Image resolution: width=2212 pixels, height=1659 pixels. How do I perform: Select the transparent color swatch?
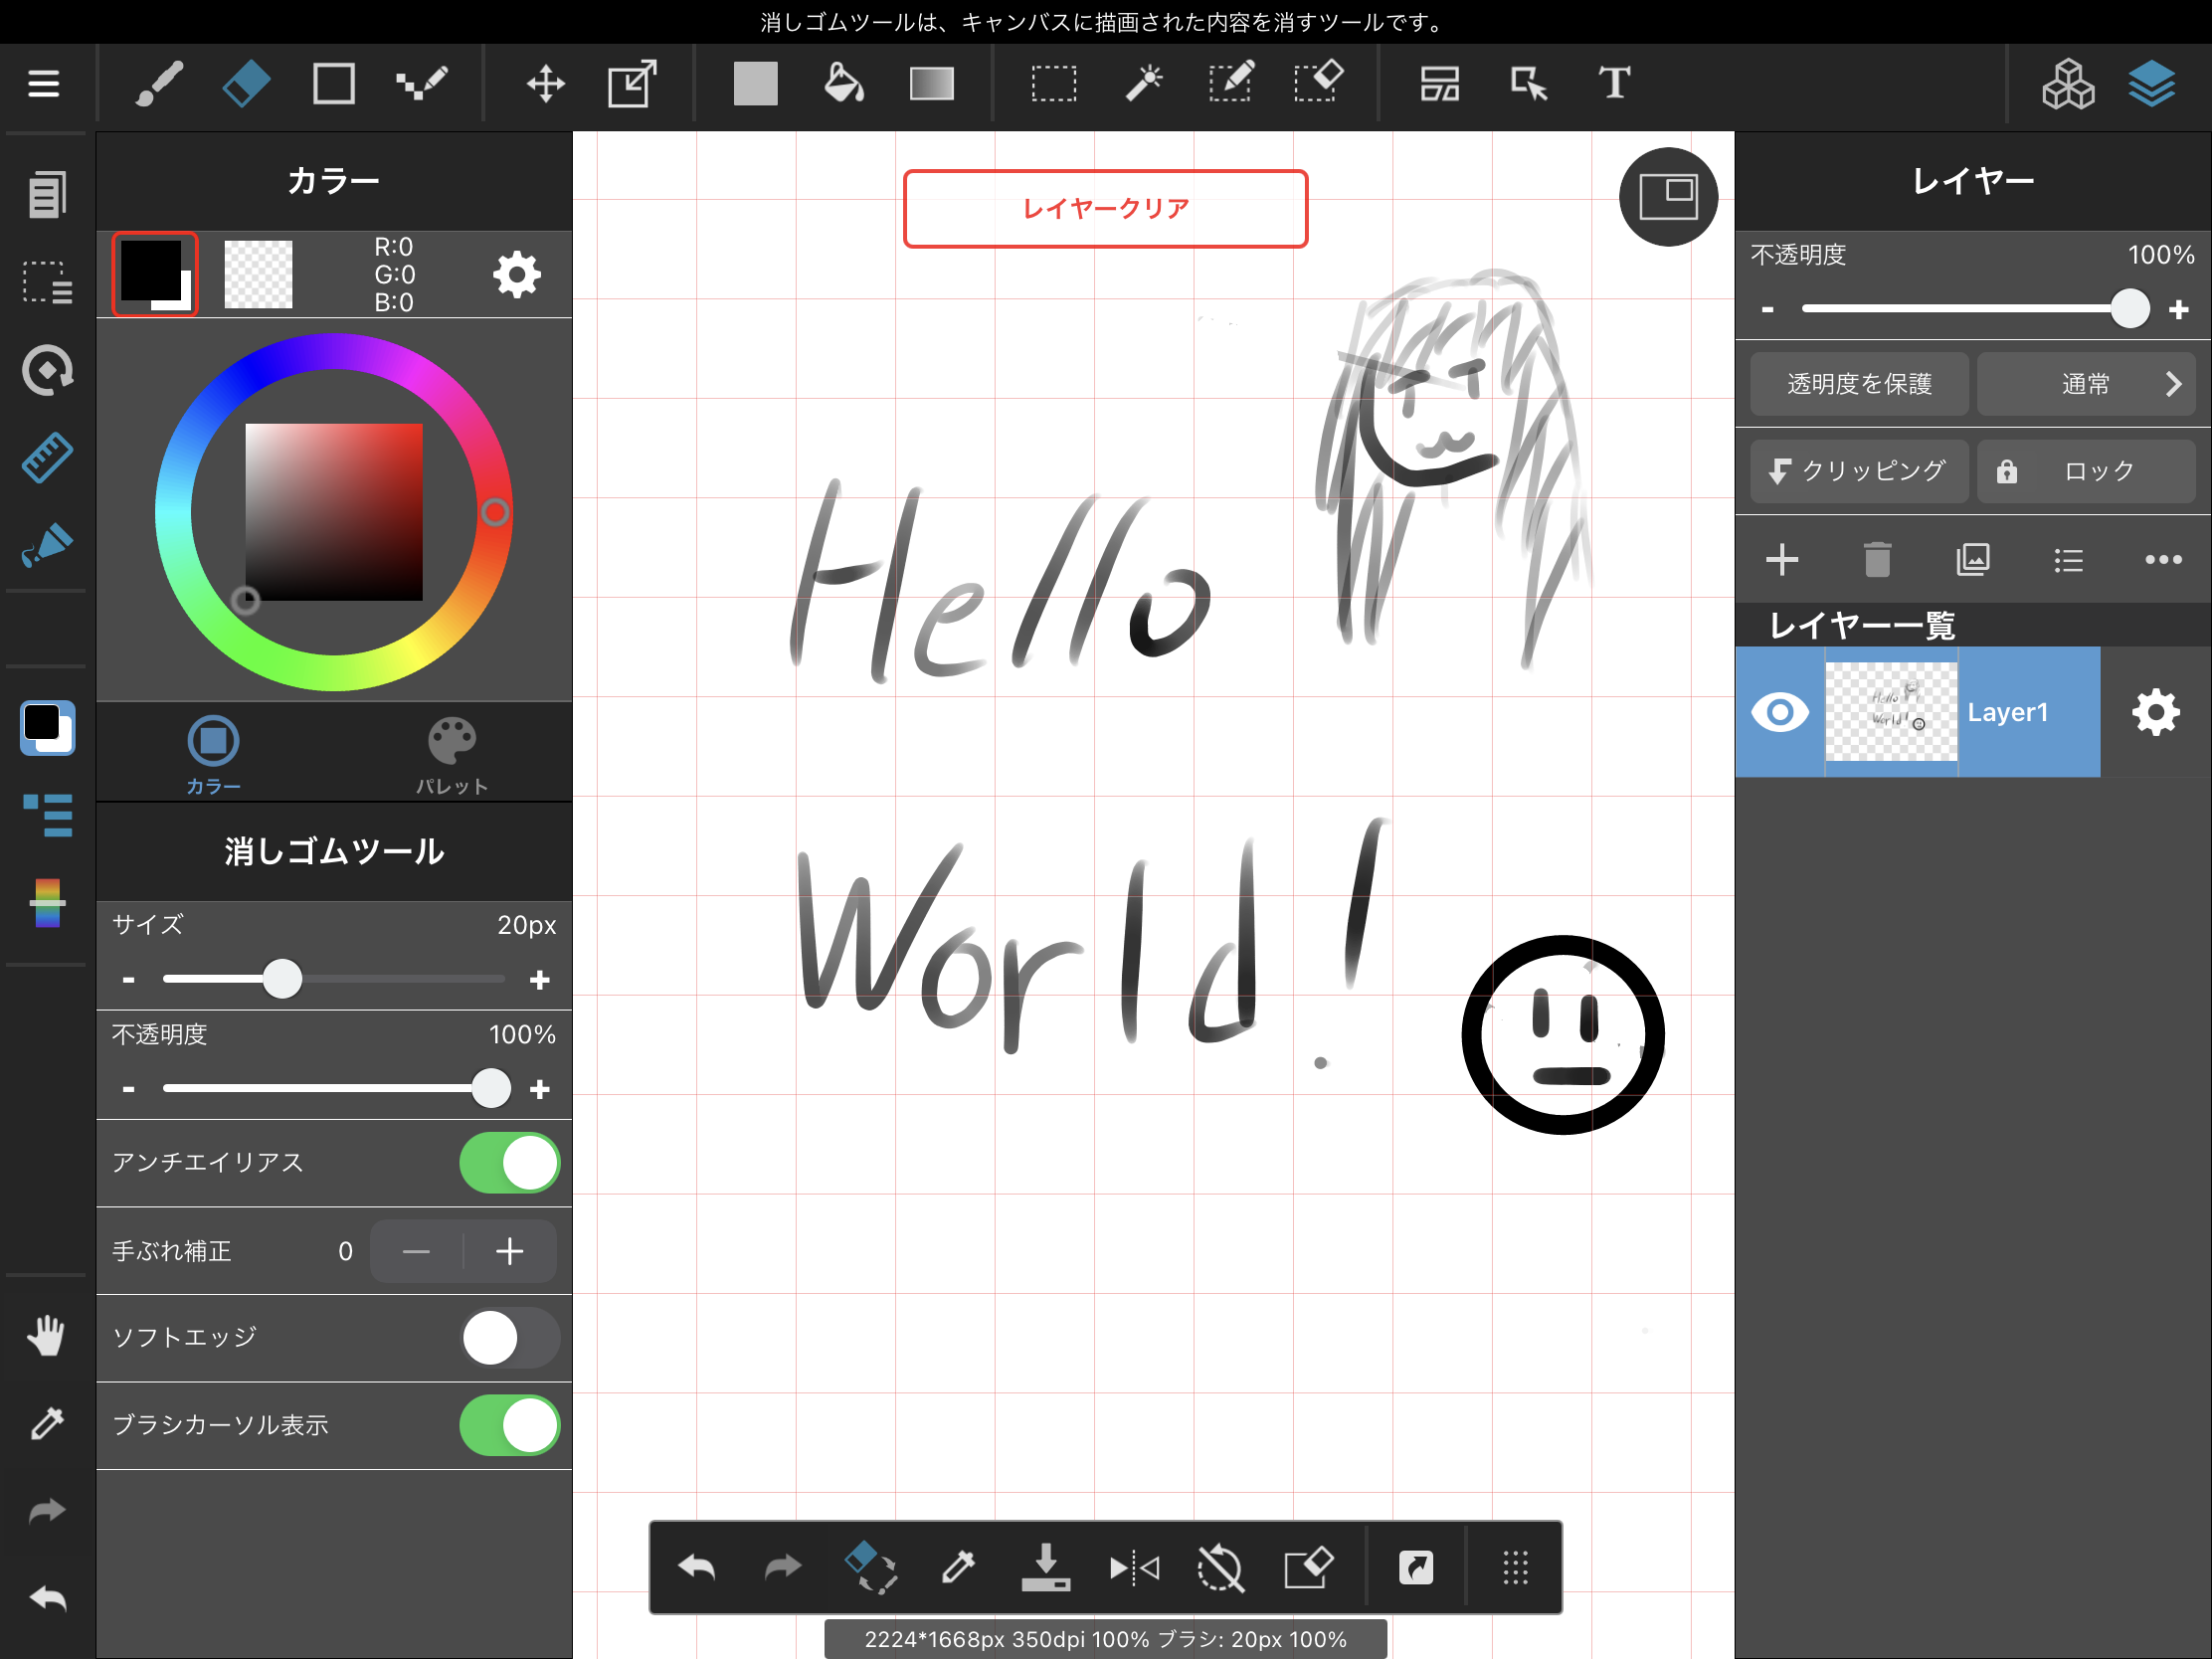pyautogui.click(x=258, y=274)
